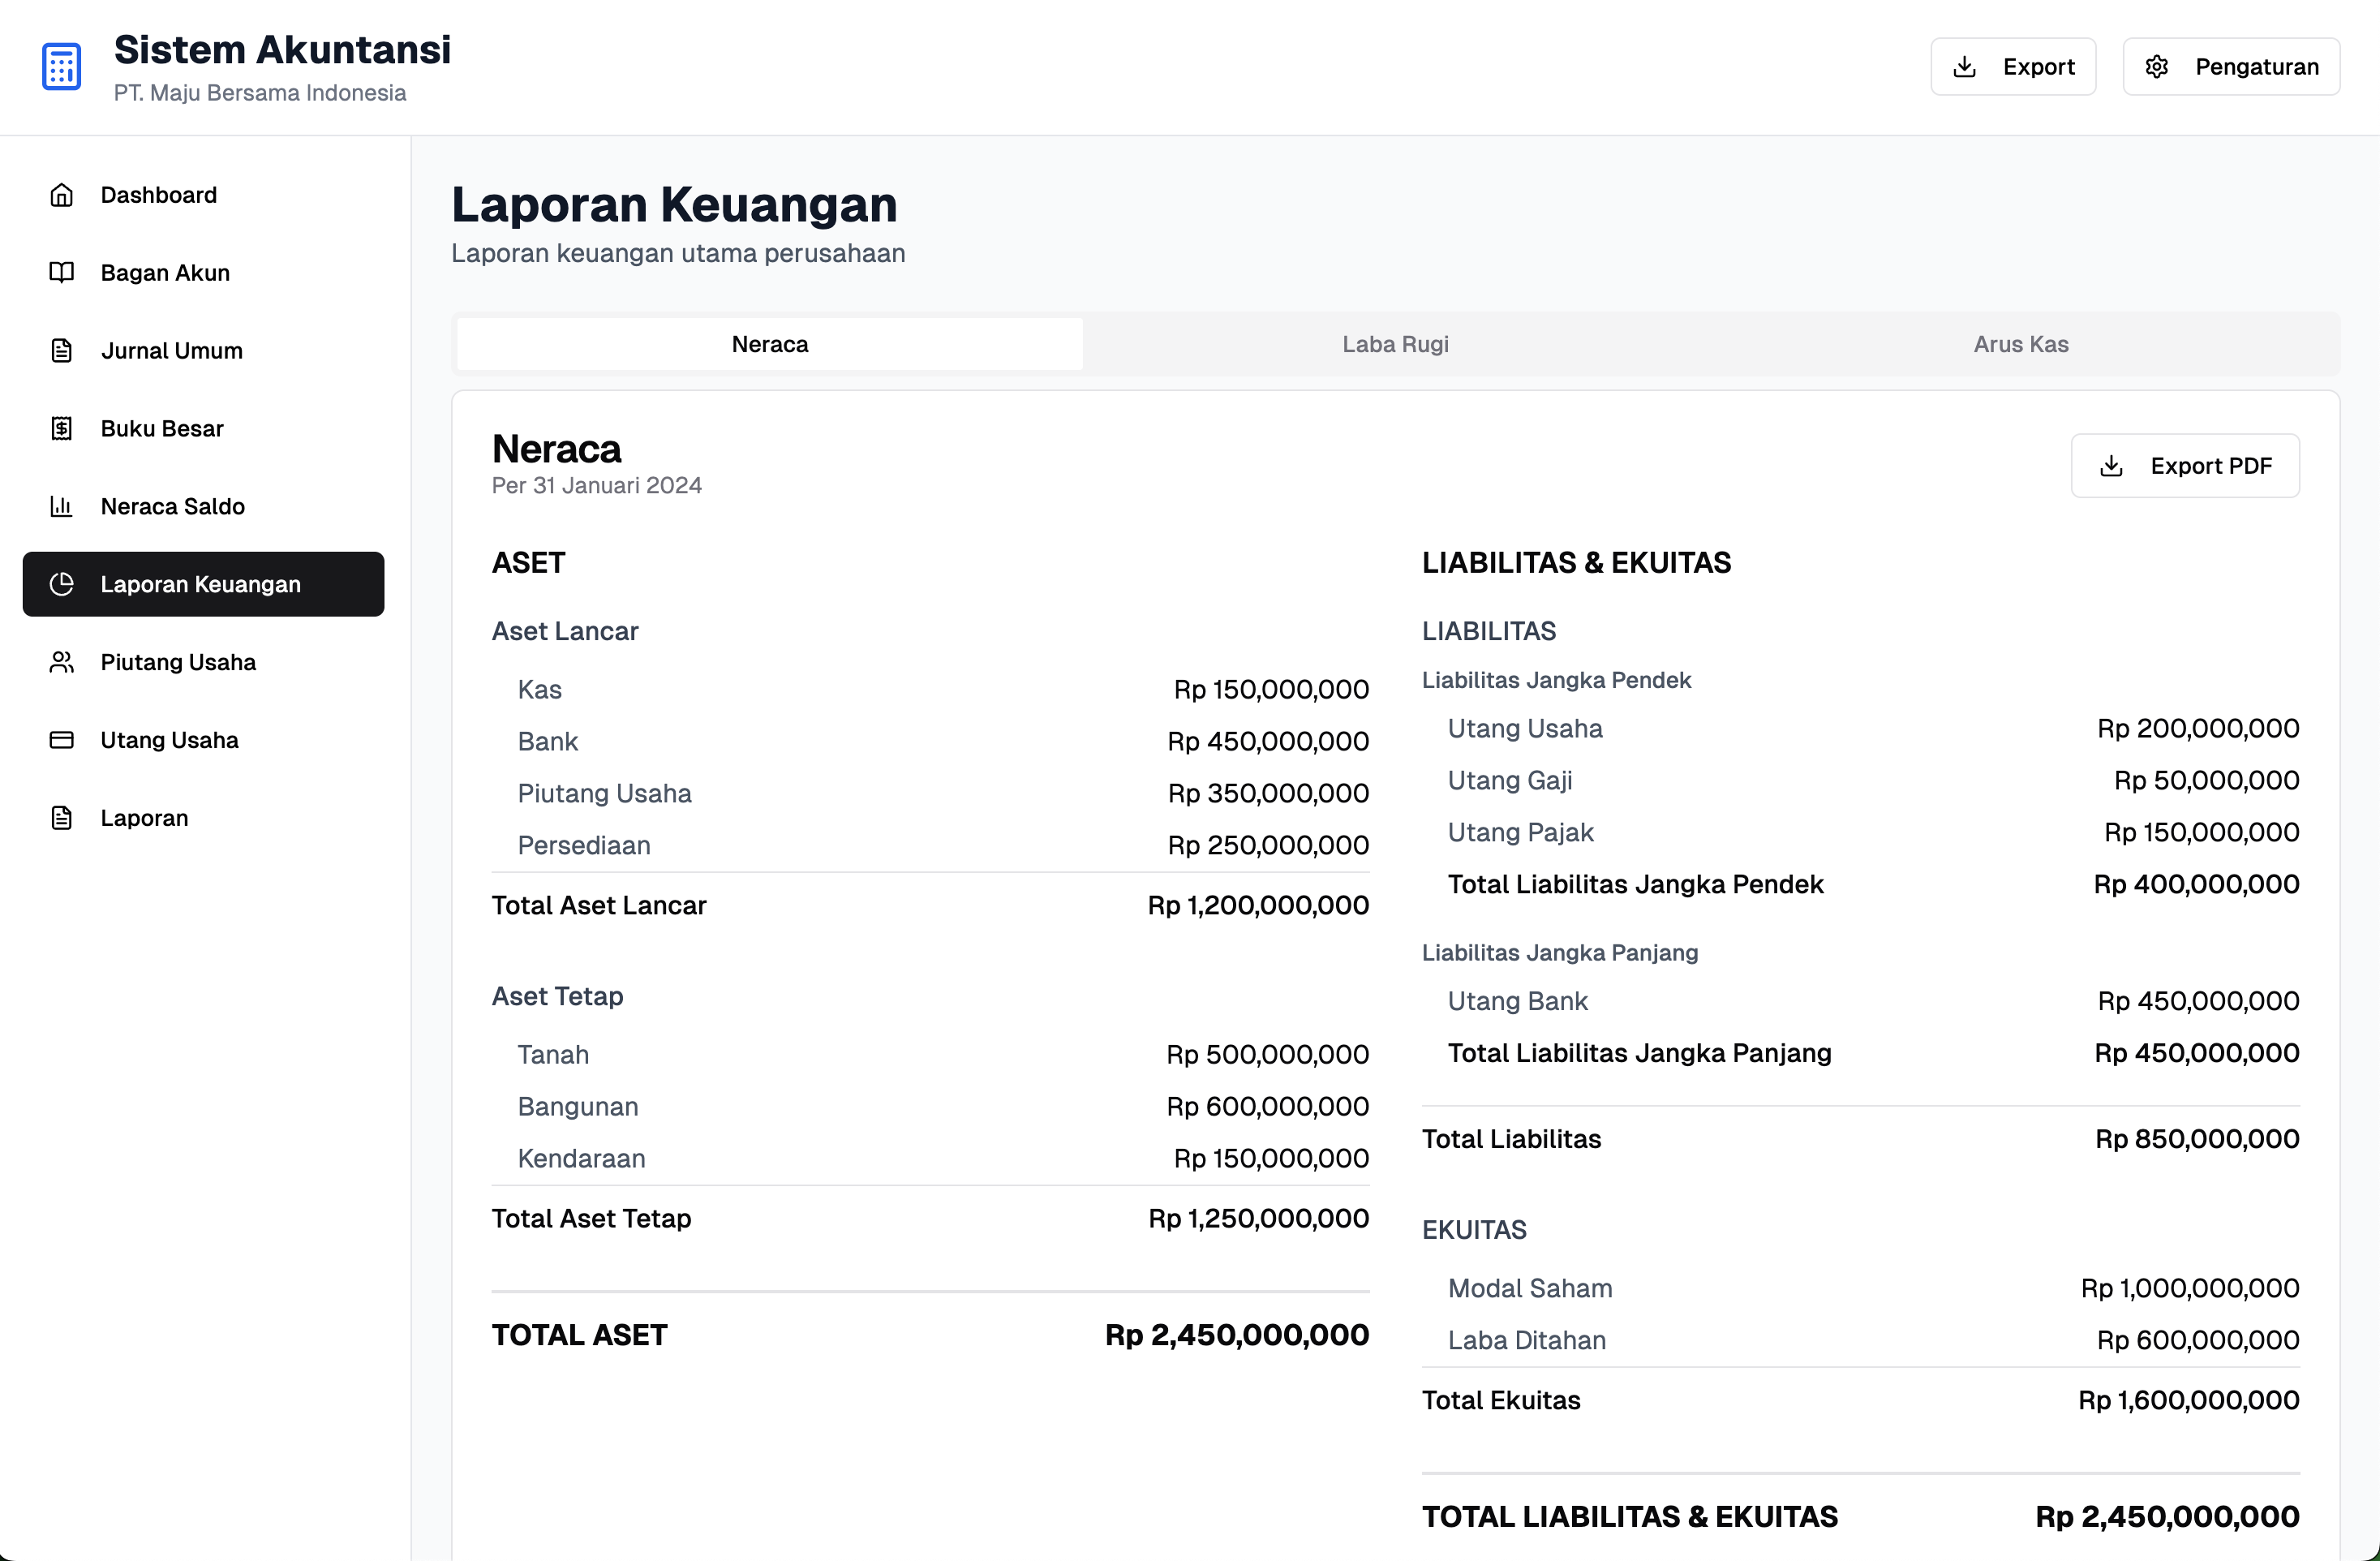Open Pengaturan settings button
The width and height of the screenshot is (2380, 1561).
pyautogui.click(x=2231, y=67)
